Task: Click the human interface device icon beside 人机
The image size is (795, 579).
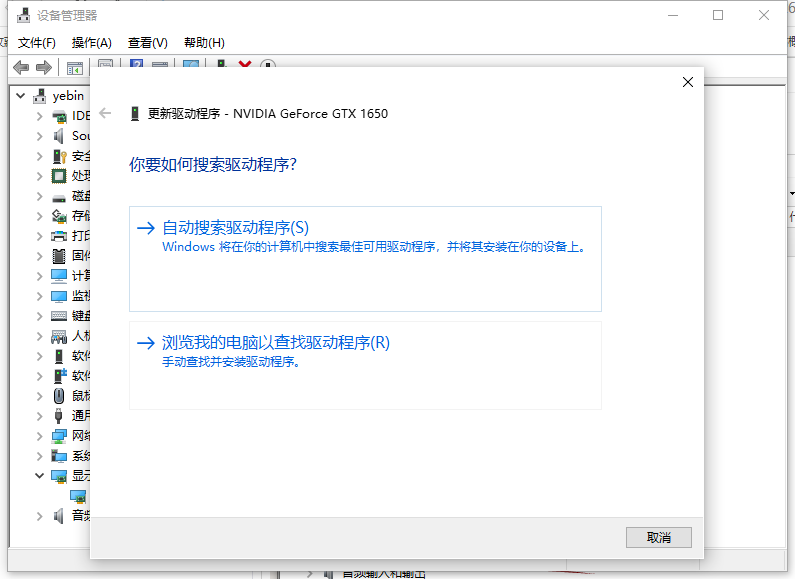Action: pos(59,336)
